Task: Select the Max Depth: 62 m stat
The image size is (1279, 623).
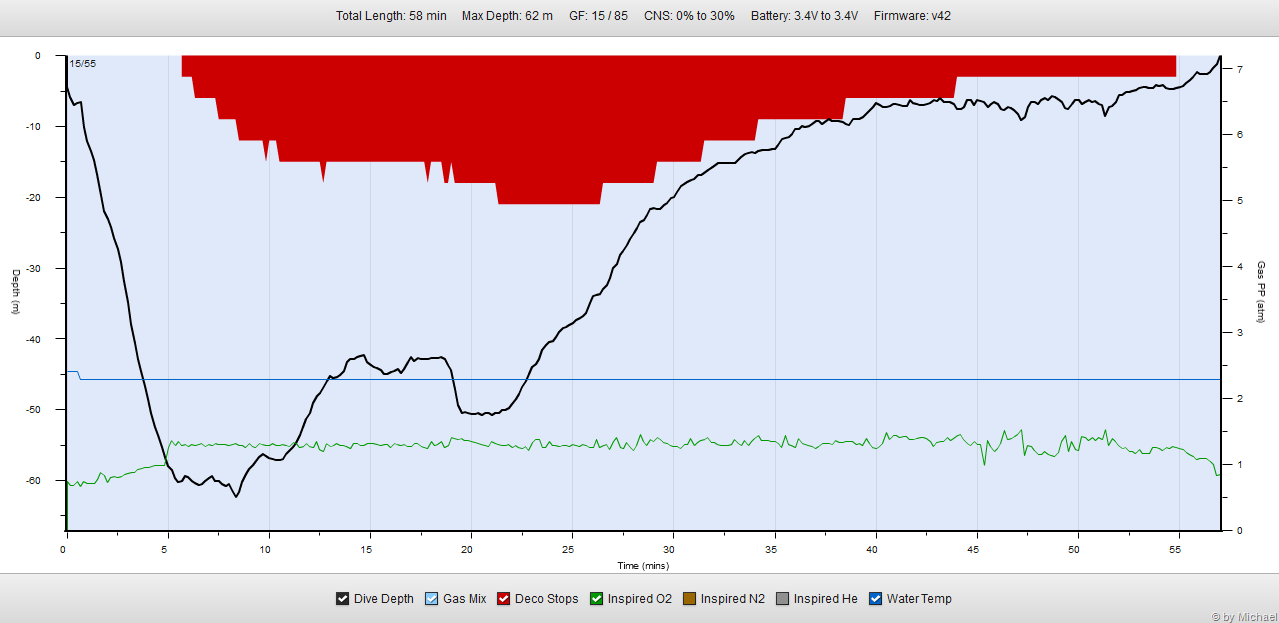Action: pyautogui.click(x=507, y=16)
